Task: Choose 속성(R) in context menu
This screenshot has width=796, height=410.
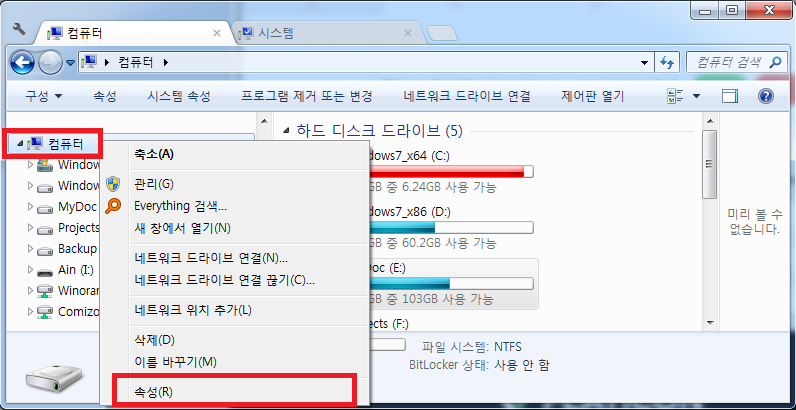Action: click(x=153, y=392)
